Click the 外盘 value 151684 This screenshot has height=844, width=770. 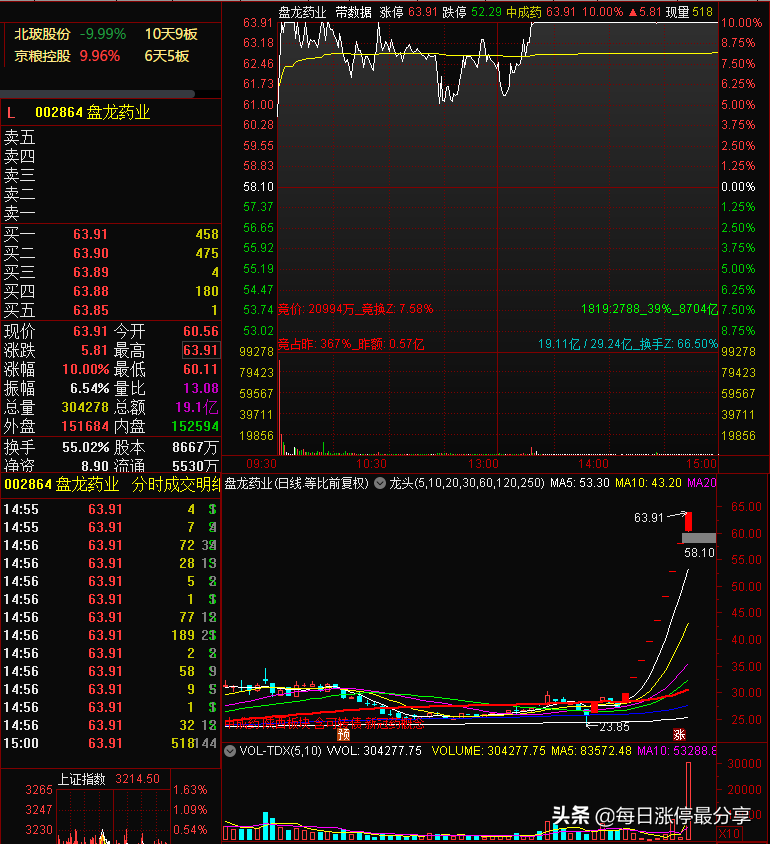85,426
